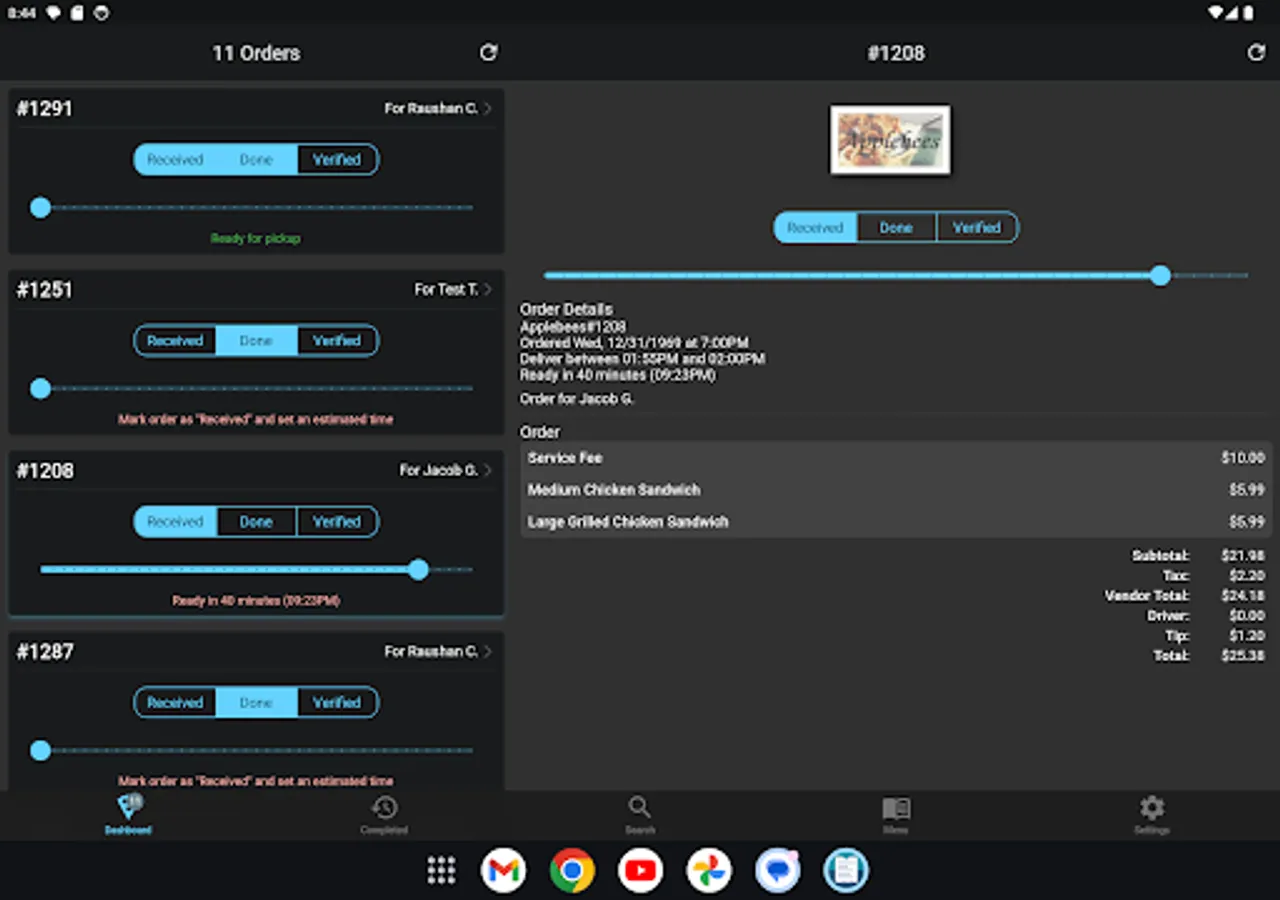Expand order #1291 for Raushan C.
The image size is (1280, 900).
click(x=489, y=109)
